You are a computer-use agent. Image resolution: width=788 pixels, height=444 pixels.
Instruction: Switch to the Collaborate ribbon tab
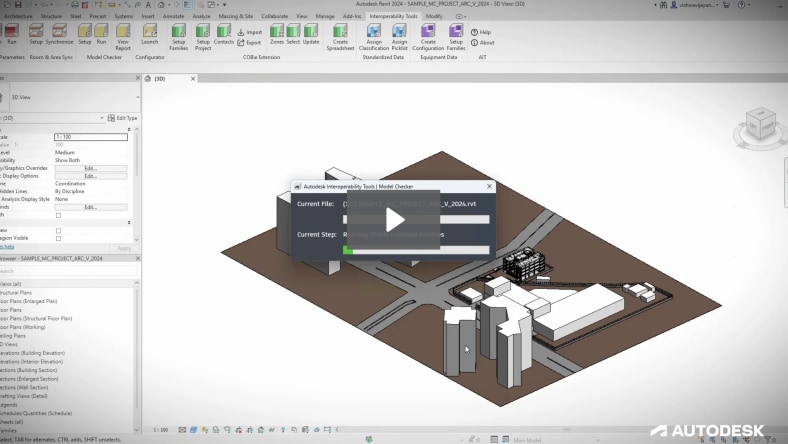(274, 16)
